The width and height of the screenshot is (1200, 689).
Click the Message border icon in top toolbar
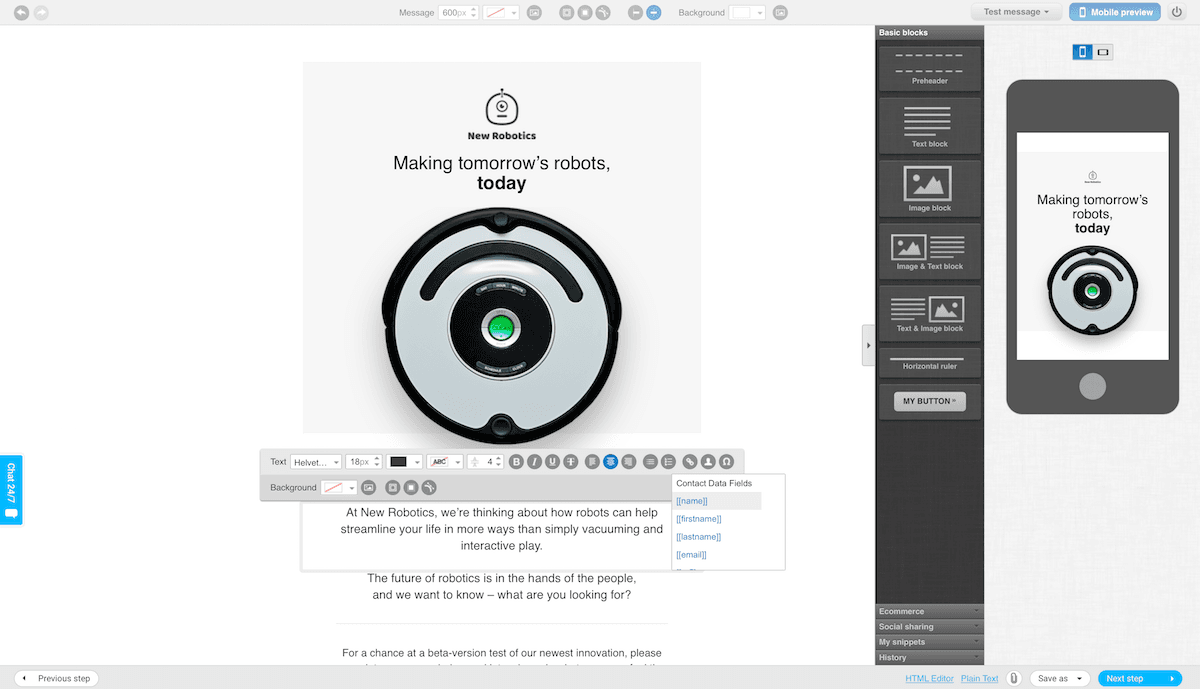pos(585,13)
